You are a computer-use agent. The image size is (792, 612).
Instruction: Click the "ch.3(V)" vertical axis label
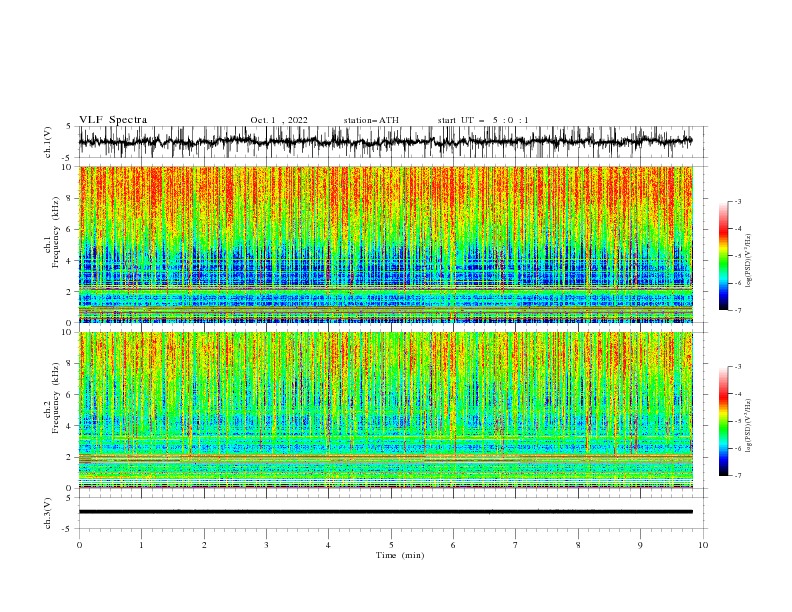(x=48, y=513)
